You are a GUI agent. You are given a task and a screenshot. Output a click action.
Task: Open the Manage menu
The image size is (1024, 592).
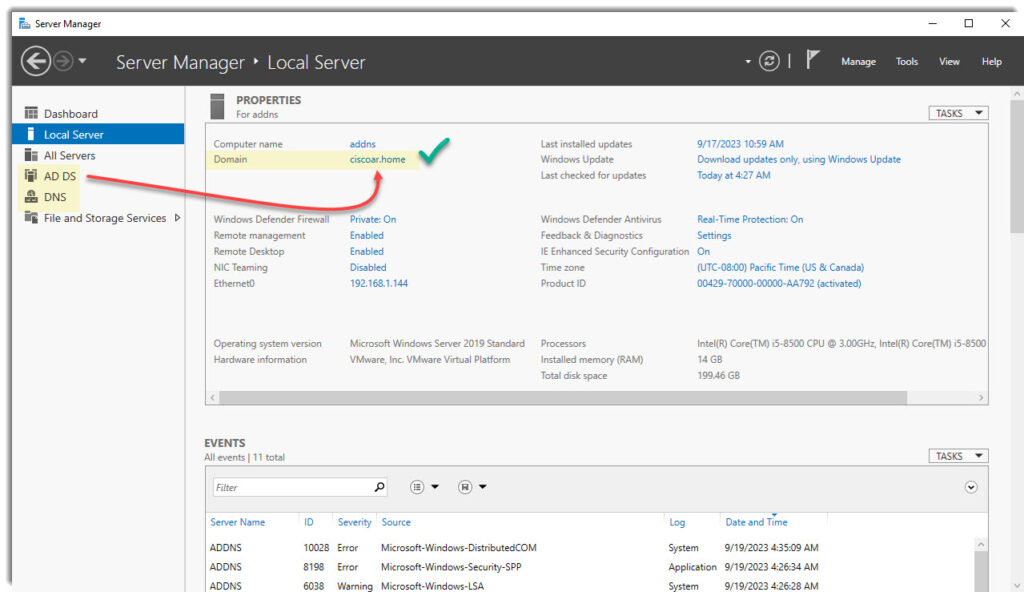[858, 61]
